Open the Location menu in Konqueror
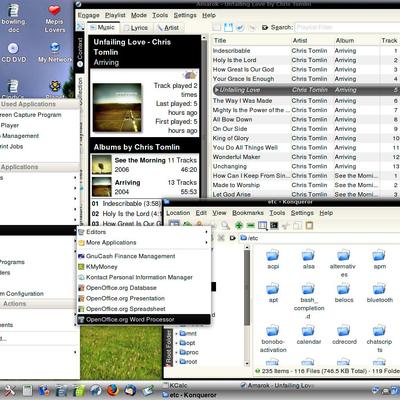This screenshot has height=400, width=400. coord(178,213)
